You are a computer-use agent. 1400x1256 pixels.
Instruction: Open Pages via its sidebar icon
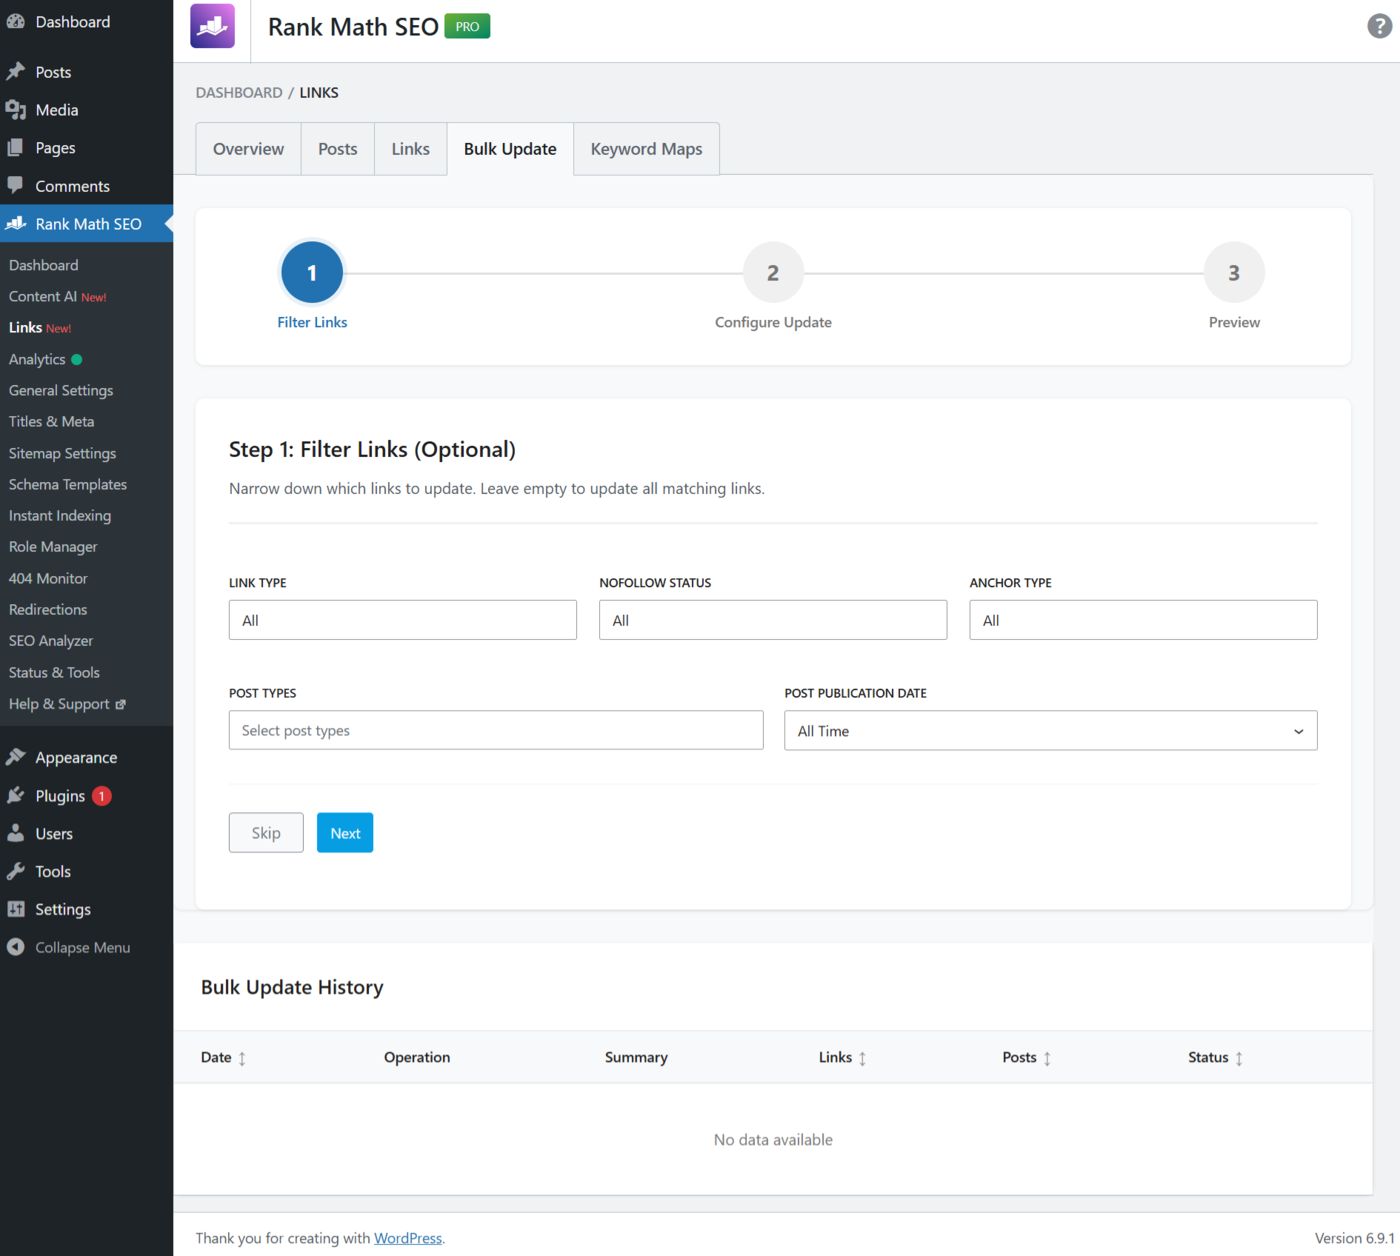17,147
